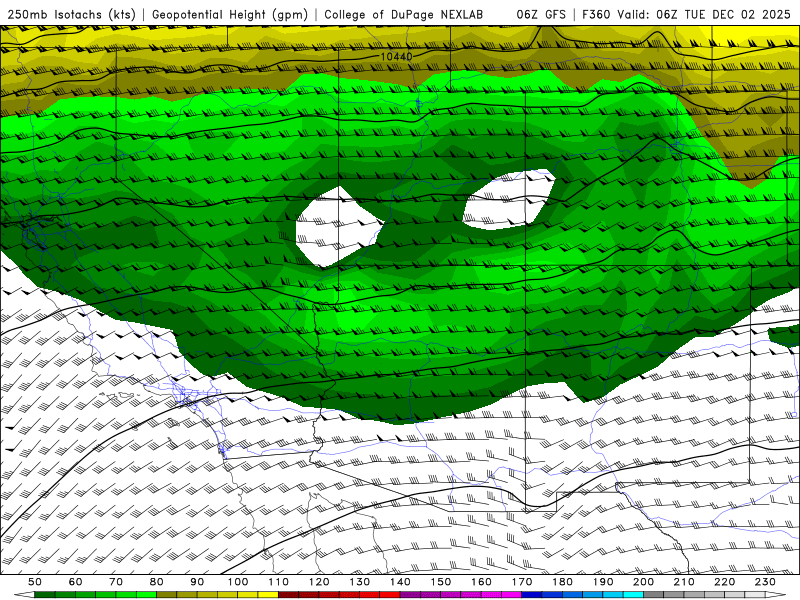Click the '06Z GFS' model run label
The width and height of the screenshot is (800, 600).
(x=541, y=15)
